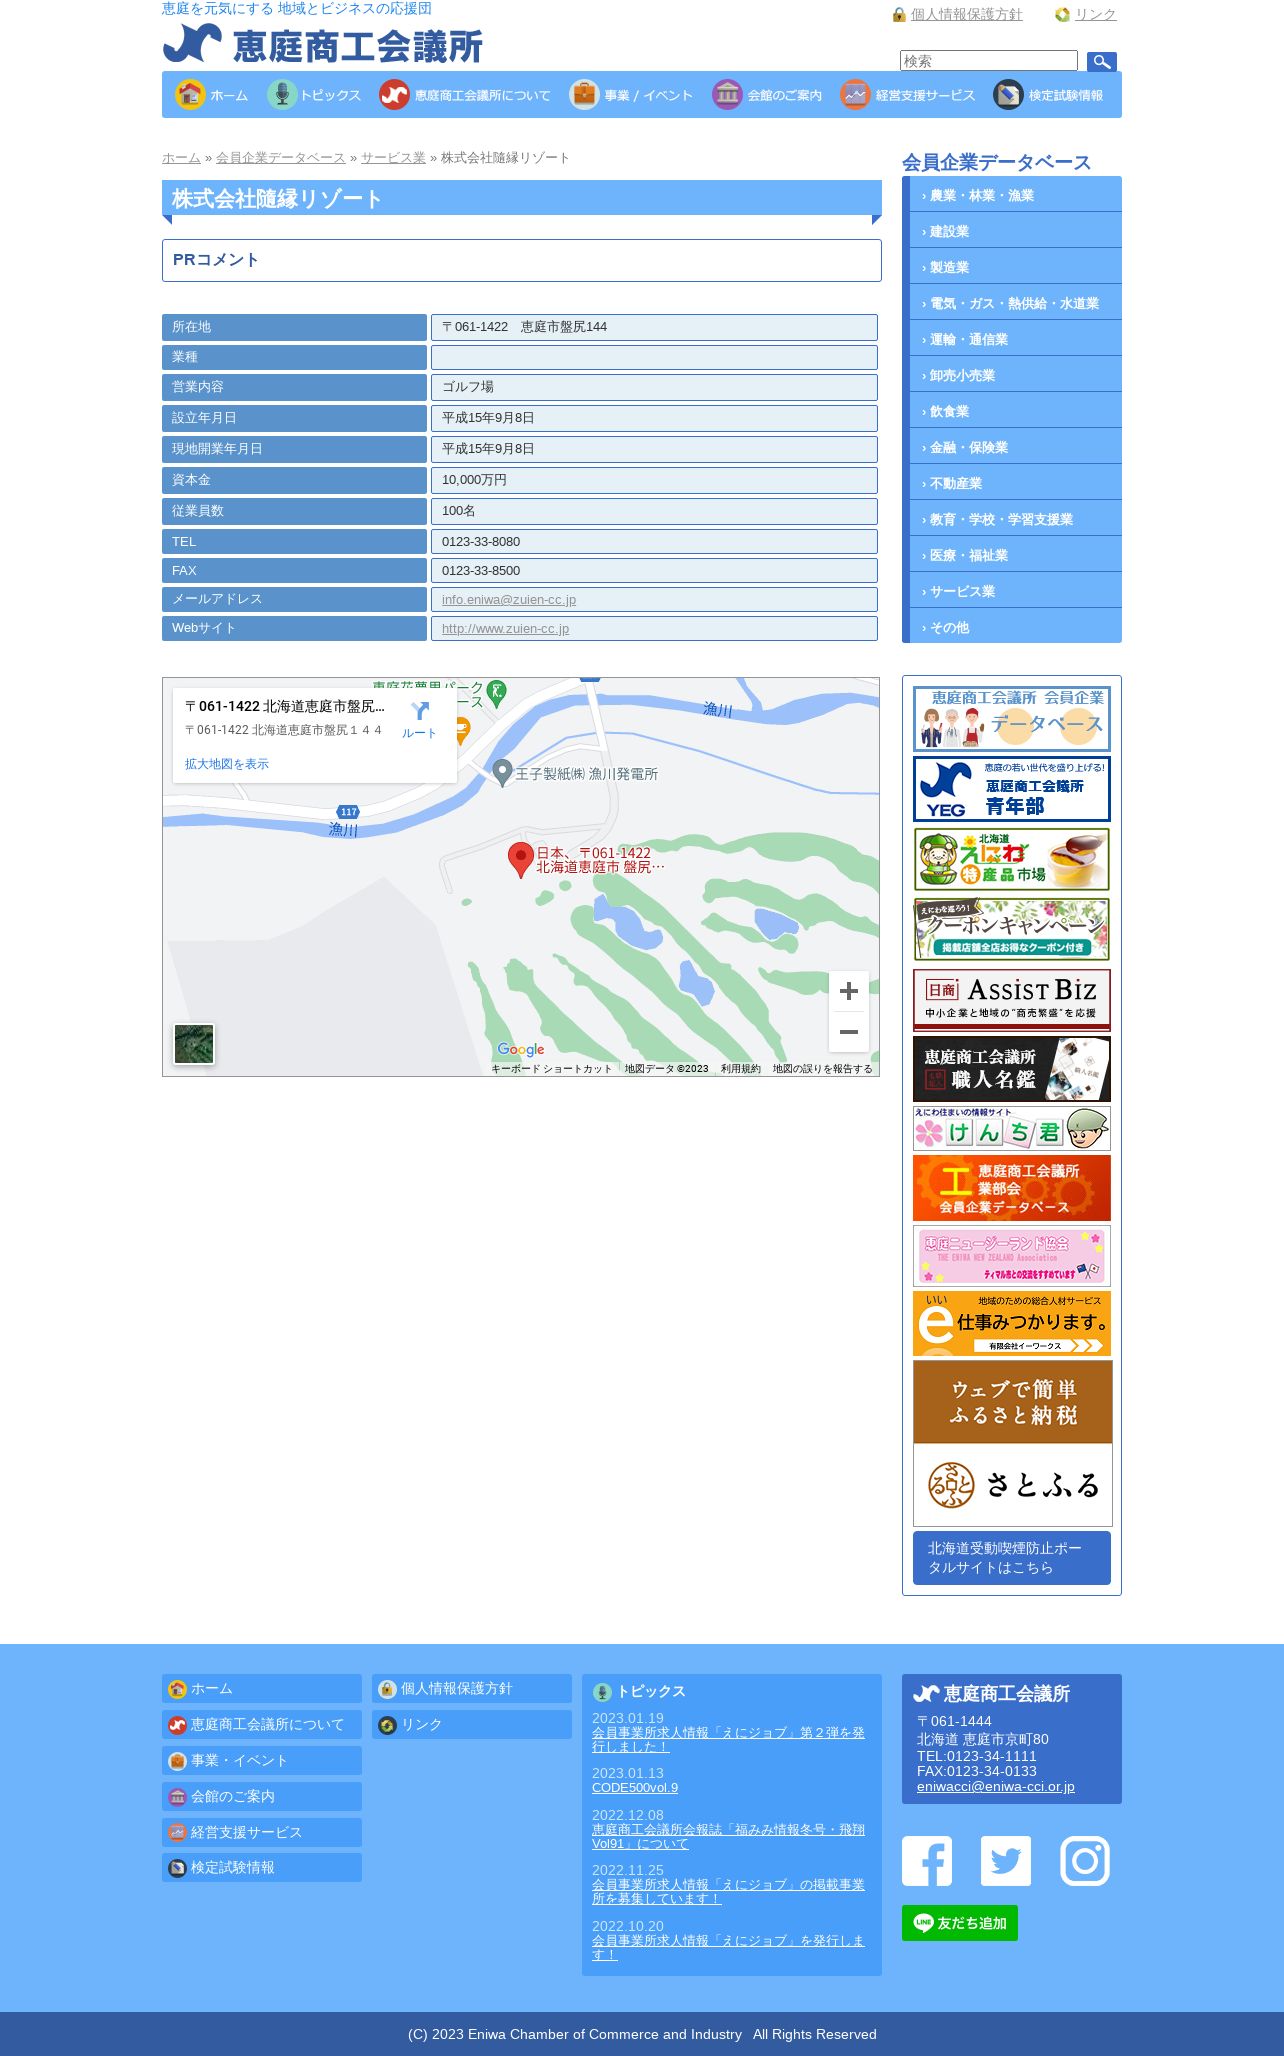Open the 工業部会 会員企業データベース banner

pyautogui.click(x=1012, y=1188)
